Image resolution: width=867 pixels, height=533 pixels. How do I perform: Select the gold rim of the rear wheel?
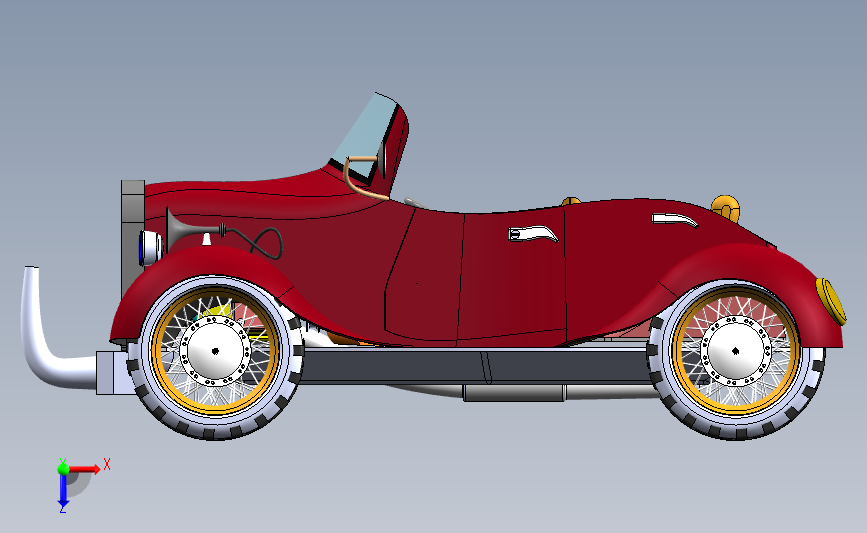(735, 409)
